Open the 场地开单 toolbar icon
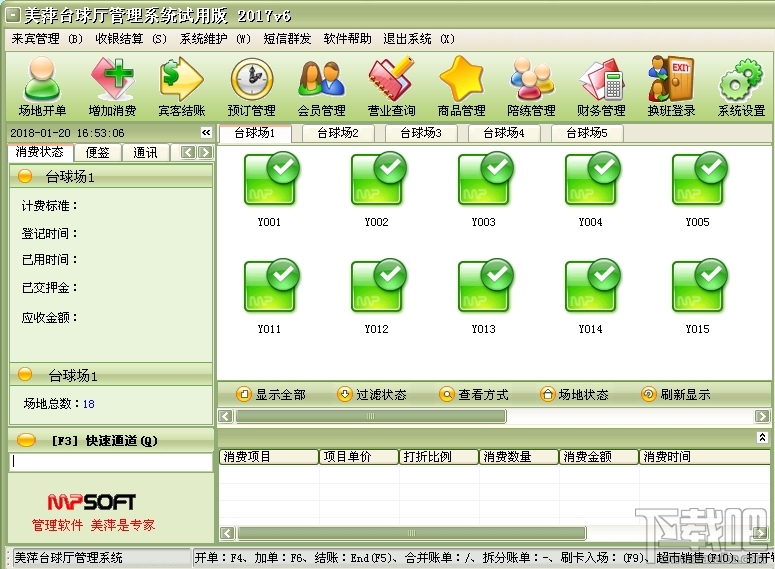The height and width of the screenshot is (569, 775). [x=43, y=87]
